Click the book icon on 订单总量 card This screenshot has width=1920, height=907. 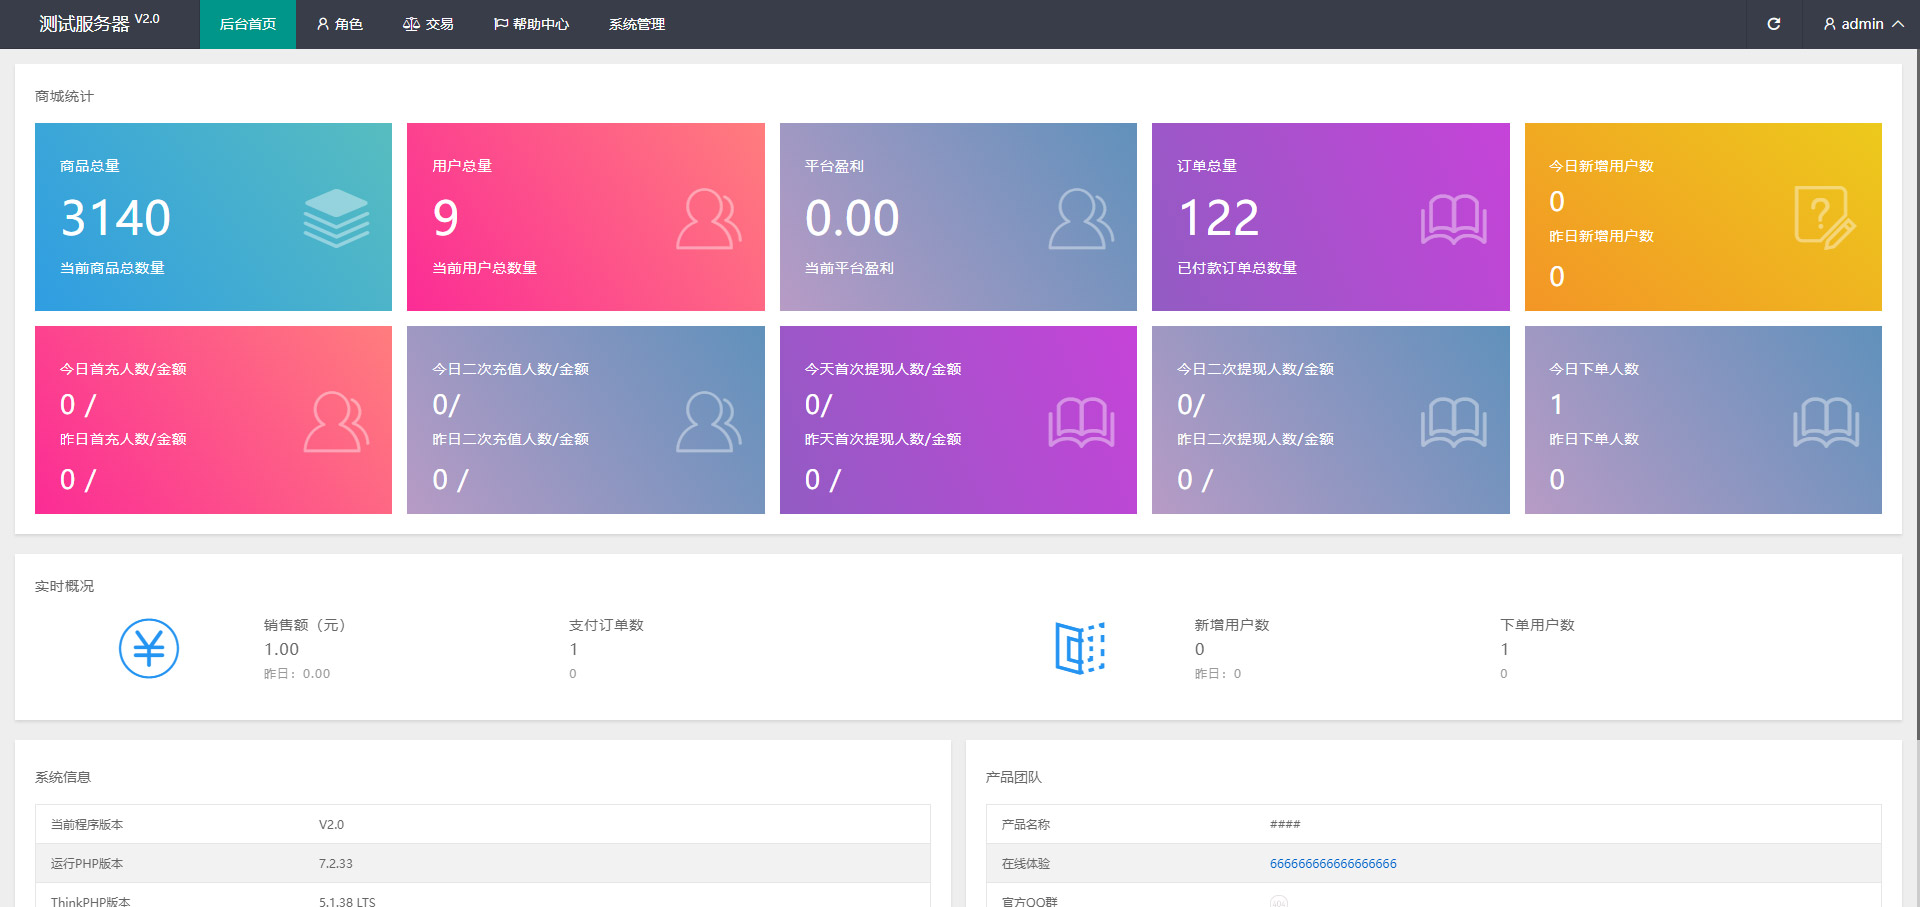1454,220
